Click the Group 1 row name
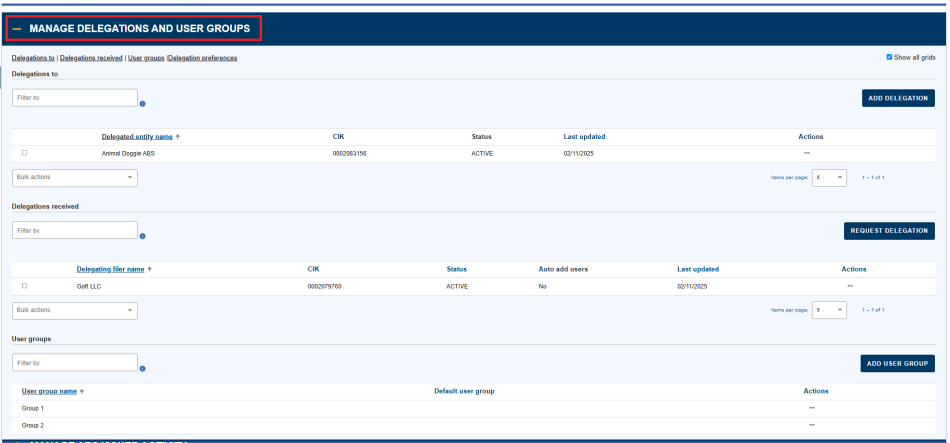This screenshot has width=950, height=443. click(x=33, y=408)
